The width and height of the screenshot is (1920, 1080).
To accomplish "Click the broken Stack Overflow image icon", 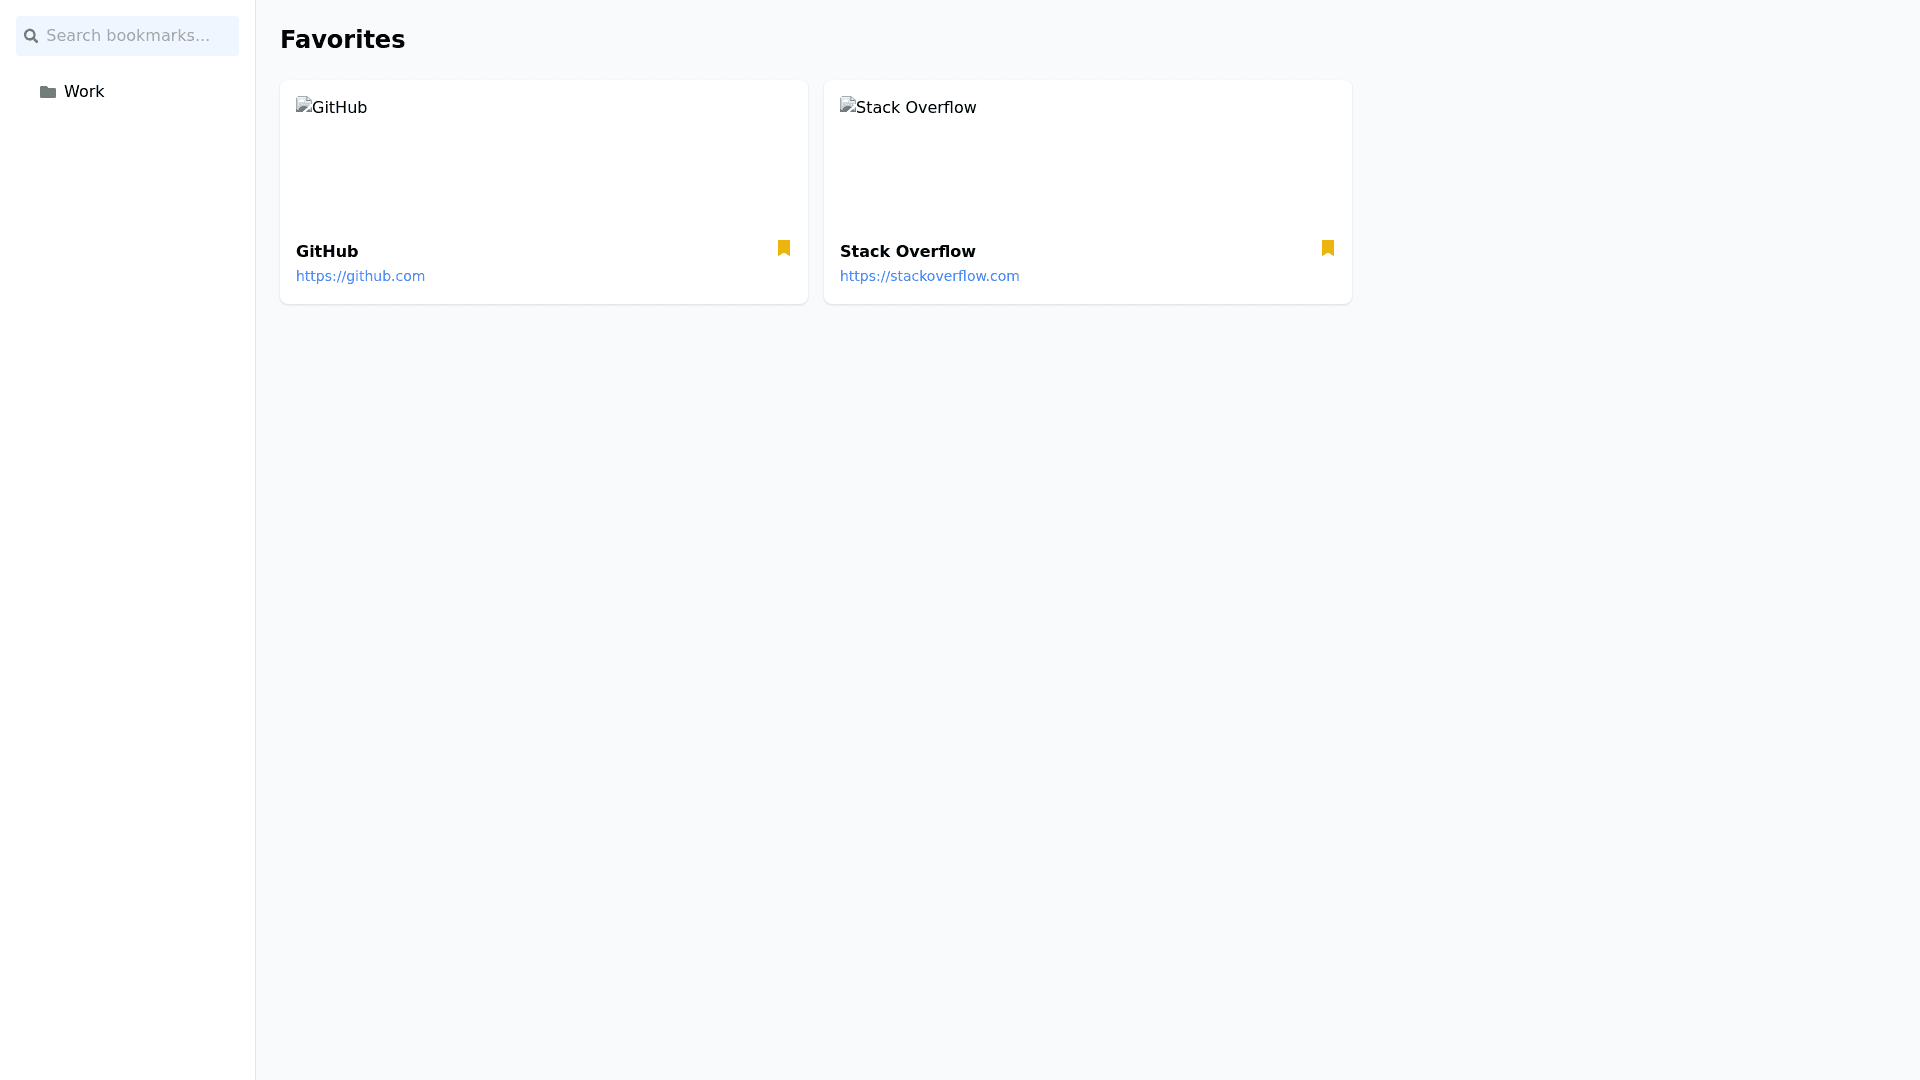I will [848, 106].
